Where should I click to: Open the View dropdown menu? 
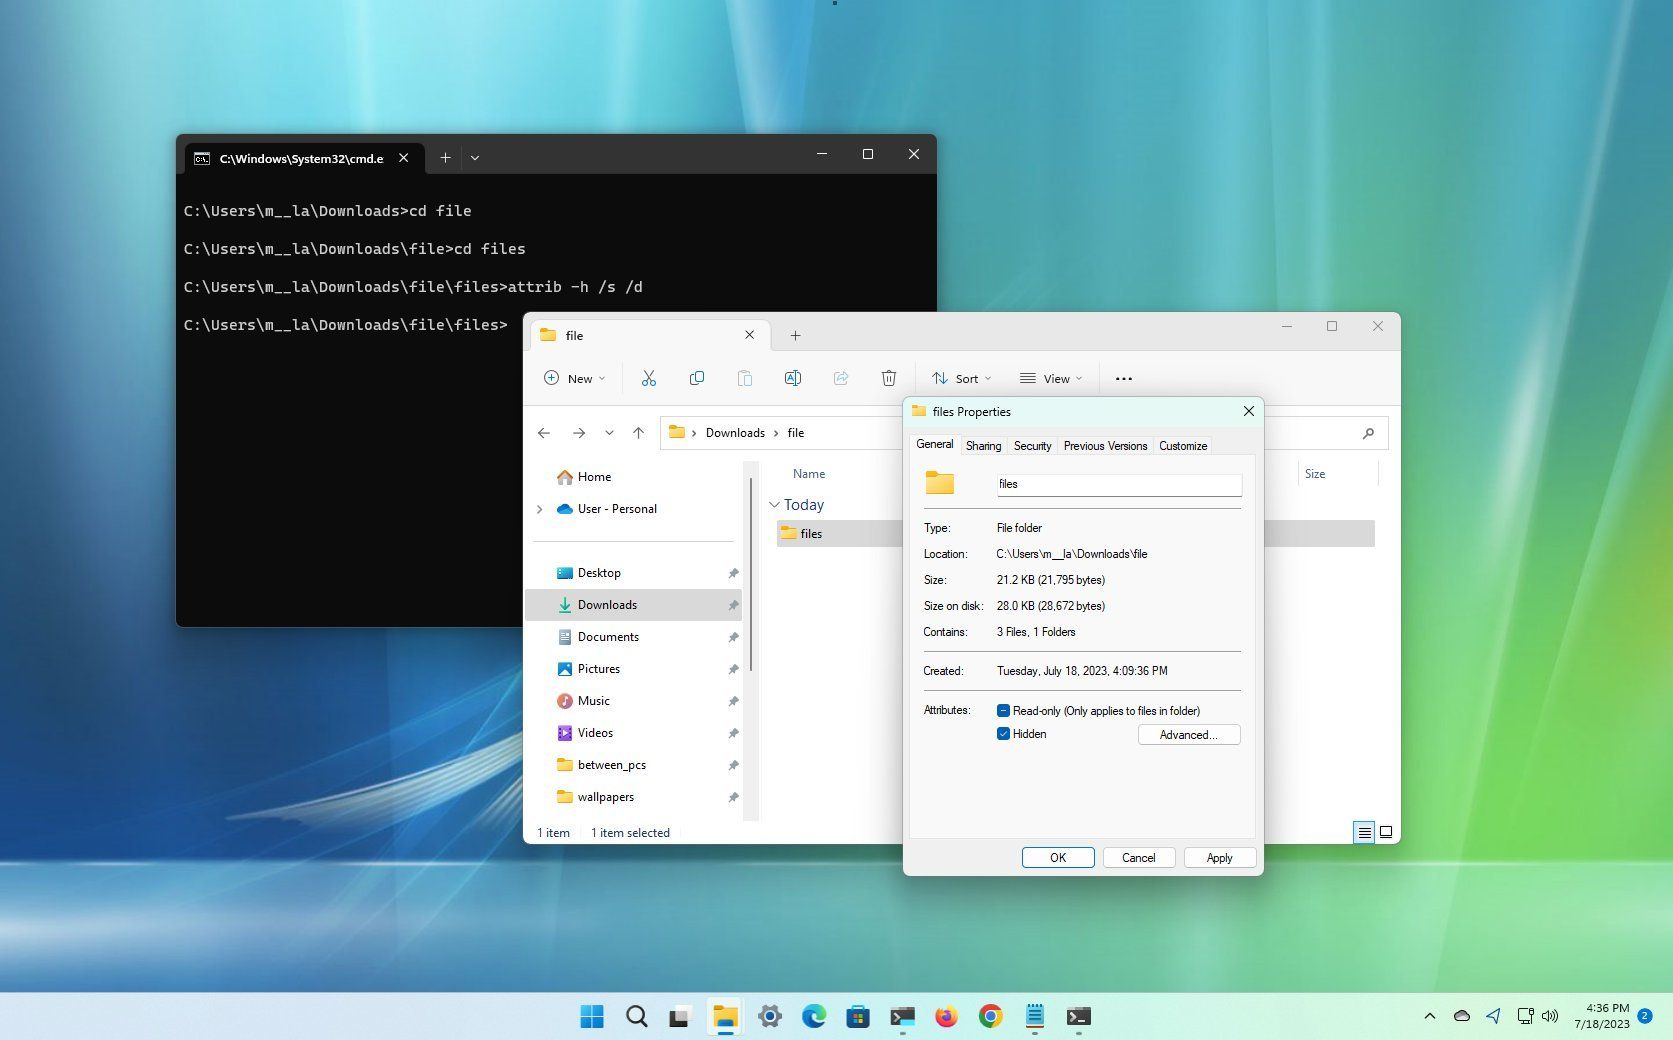(x=1050, y=378)
